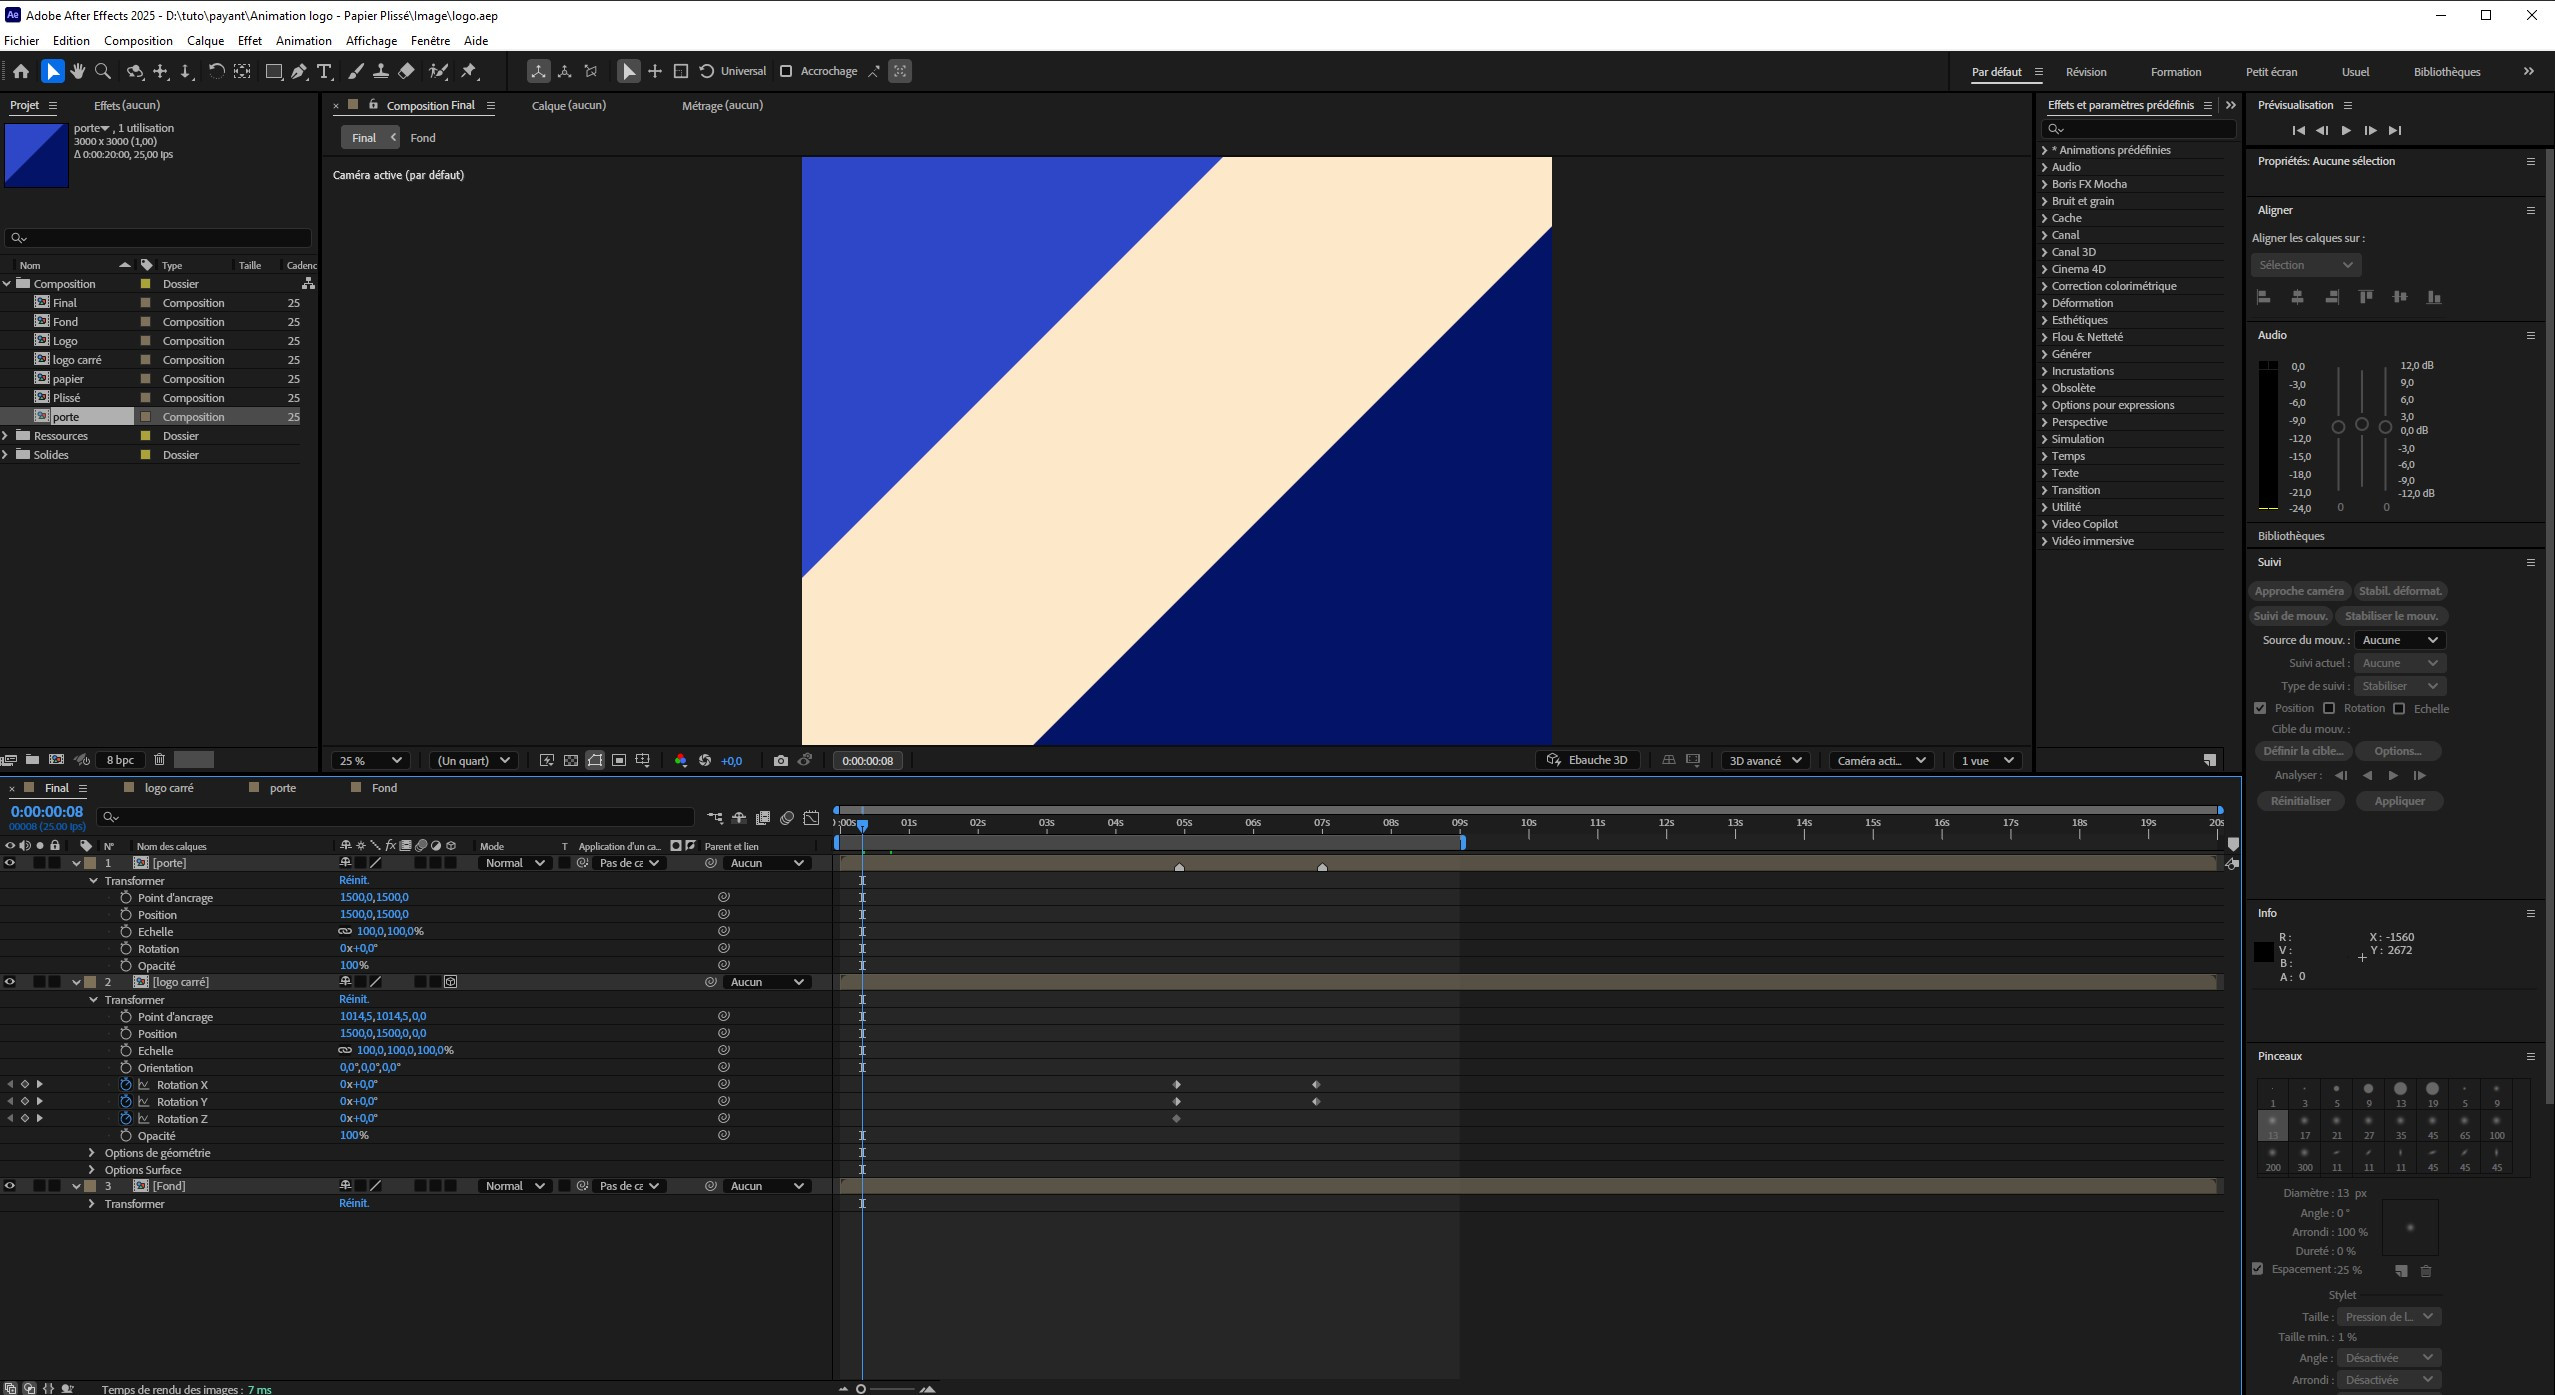Click the Ebauche 3D button
This screenshot has width=2555, height=1395.
coord(1587,761)
